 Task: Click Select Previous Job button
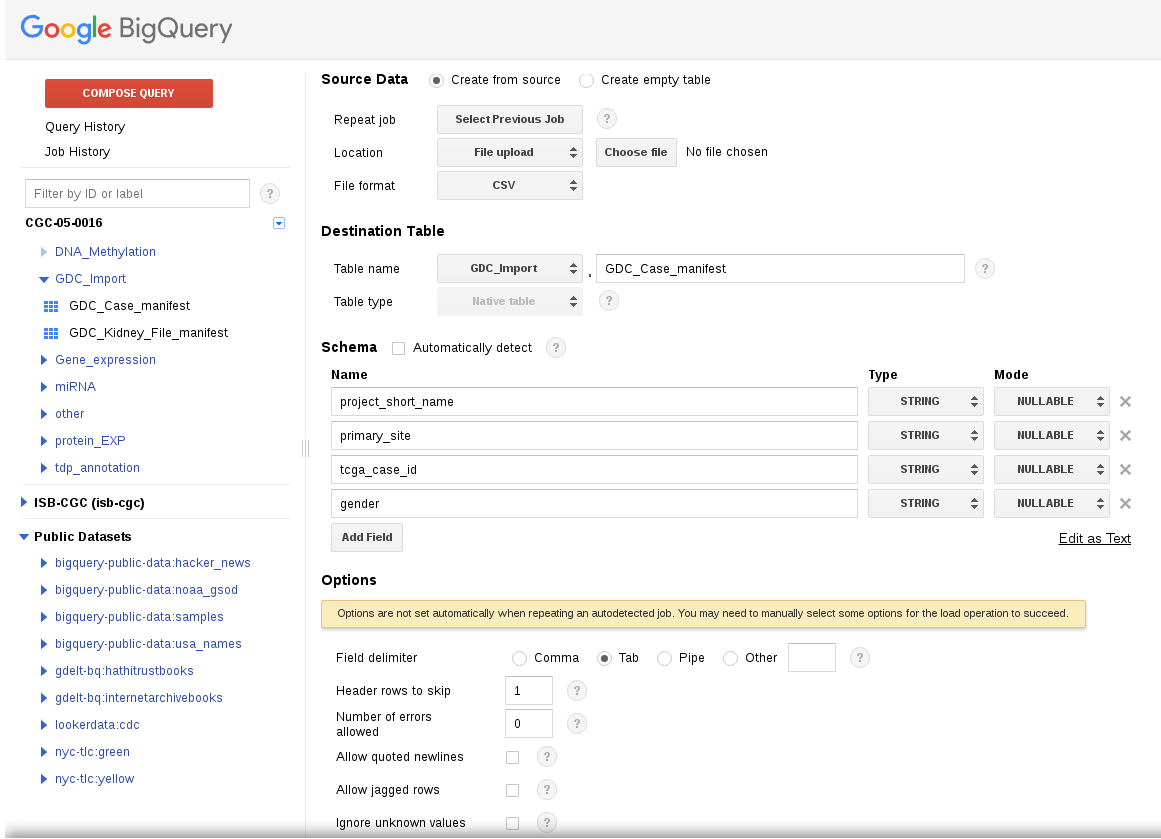pyautogui.click(x=509, y=119)
